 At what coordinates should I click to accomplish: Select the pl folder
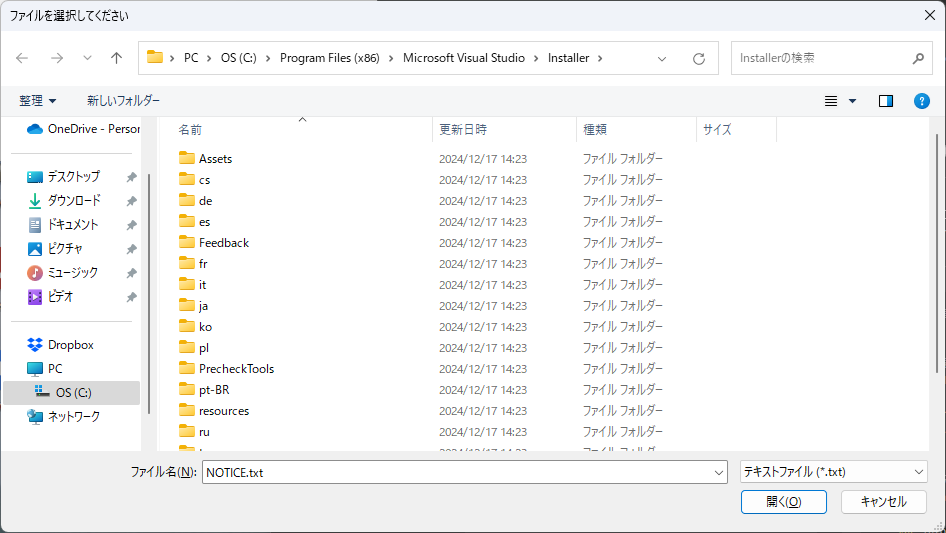[x=203, y=348]
